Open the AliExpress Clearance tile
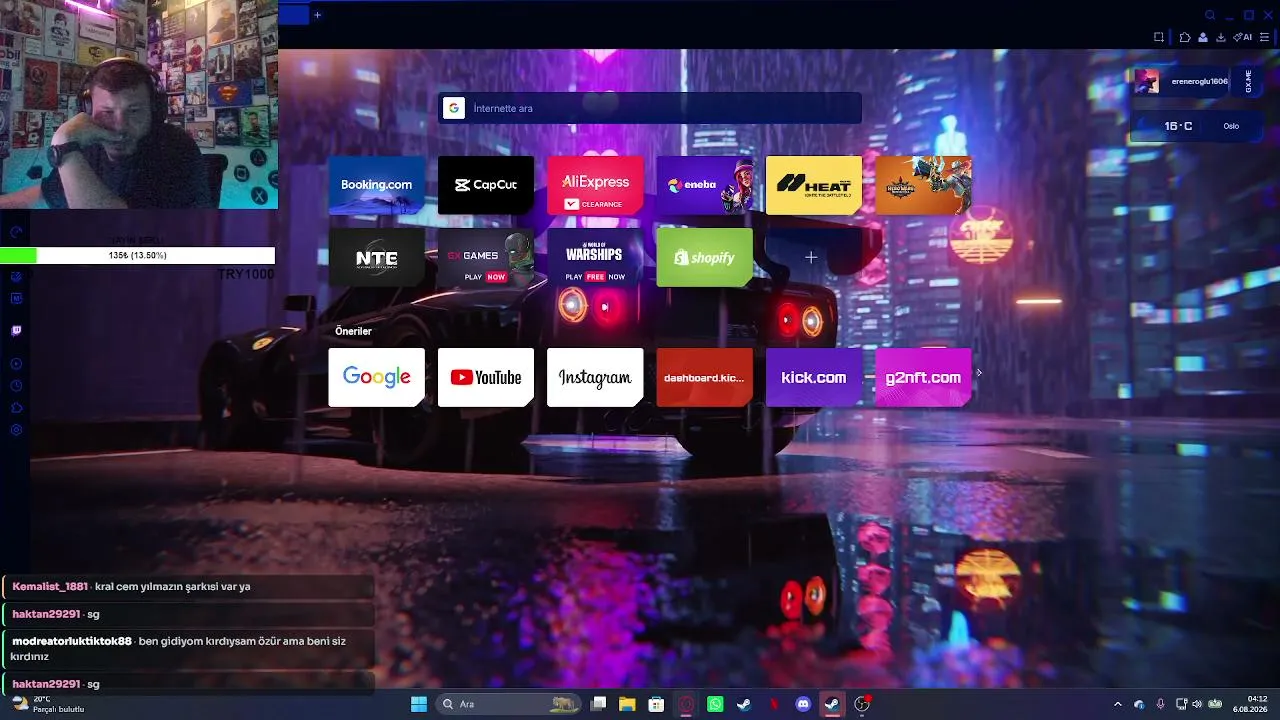This screenshot has height=720, width=1280. pos(595,185)
